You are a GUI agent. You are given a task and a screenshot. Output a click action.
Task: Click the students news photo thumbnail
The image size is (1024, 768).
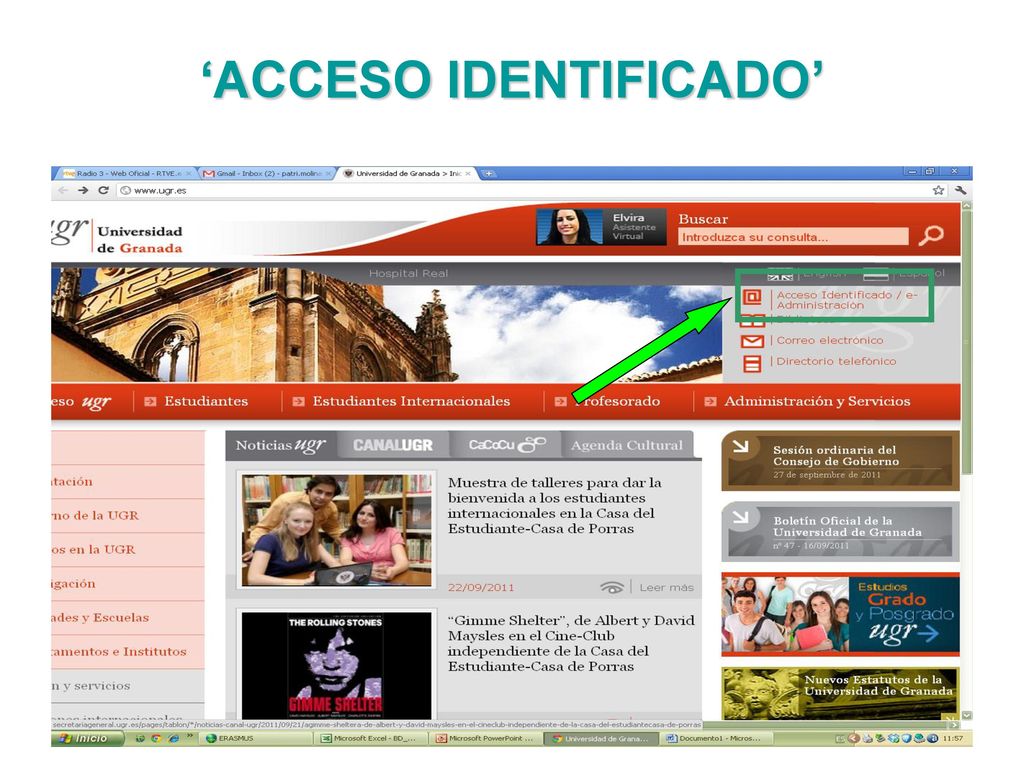click(336, 530)
